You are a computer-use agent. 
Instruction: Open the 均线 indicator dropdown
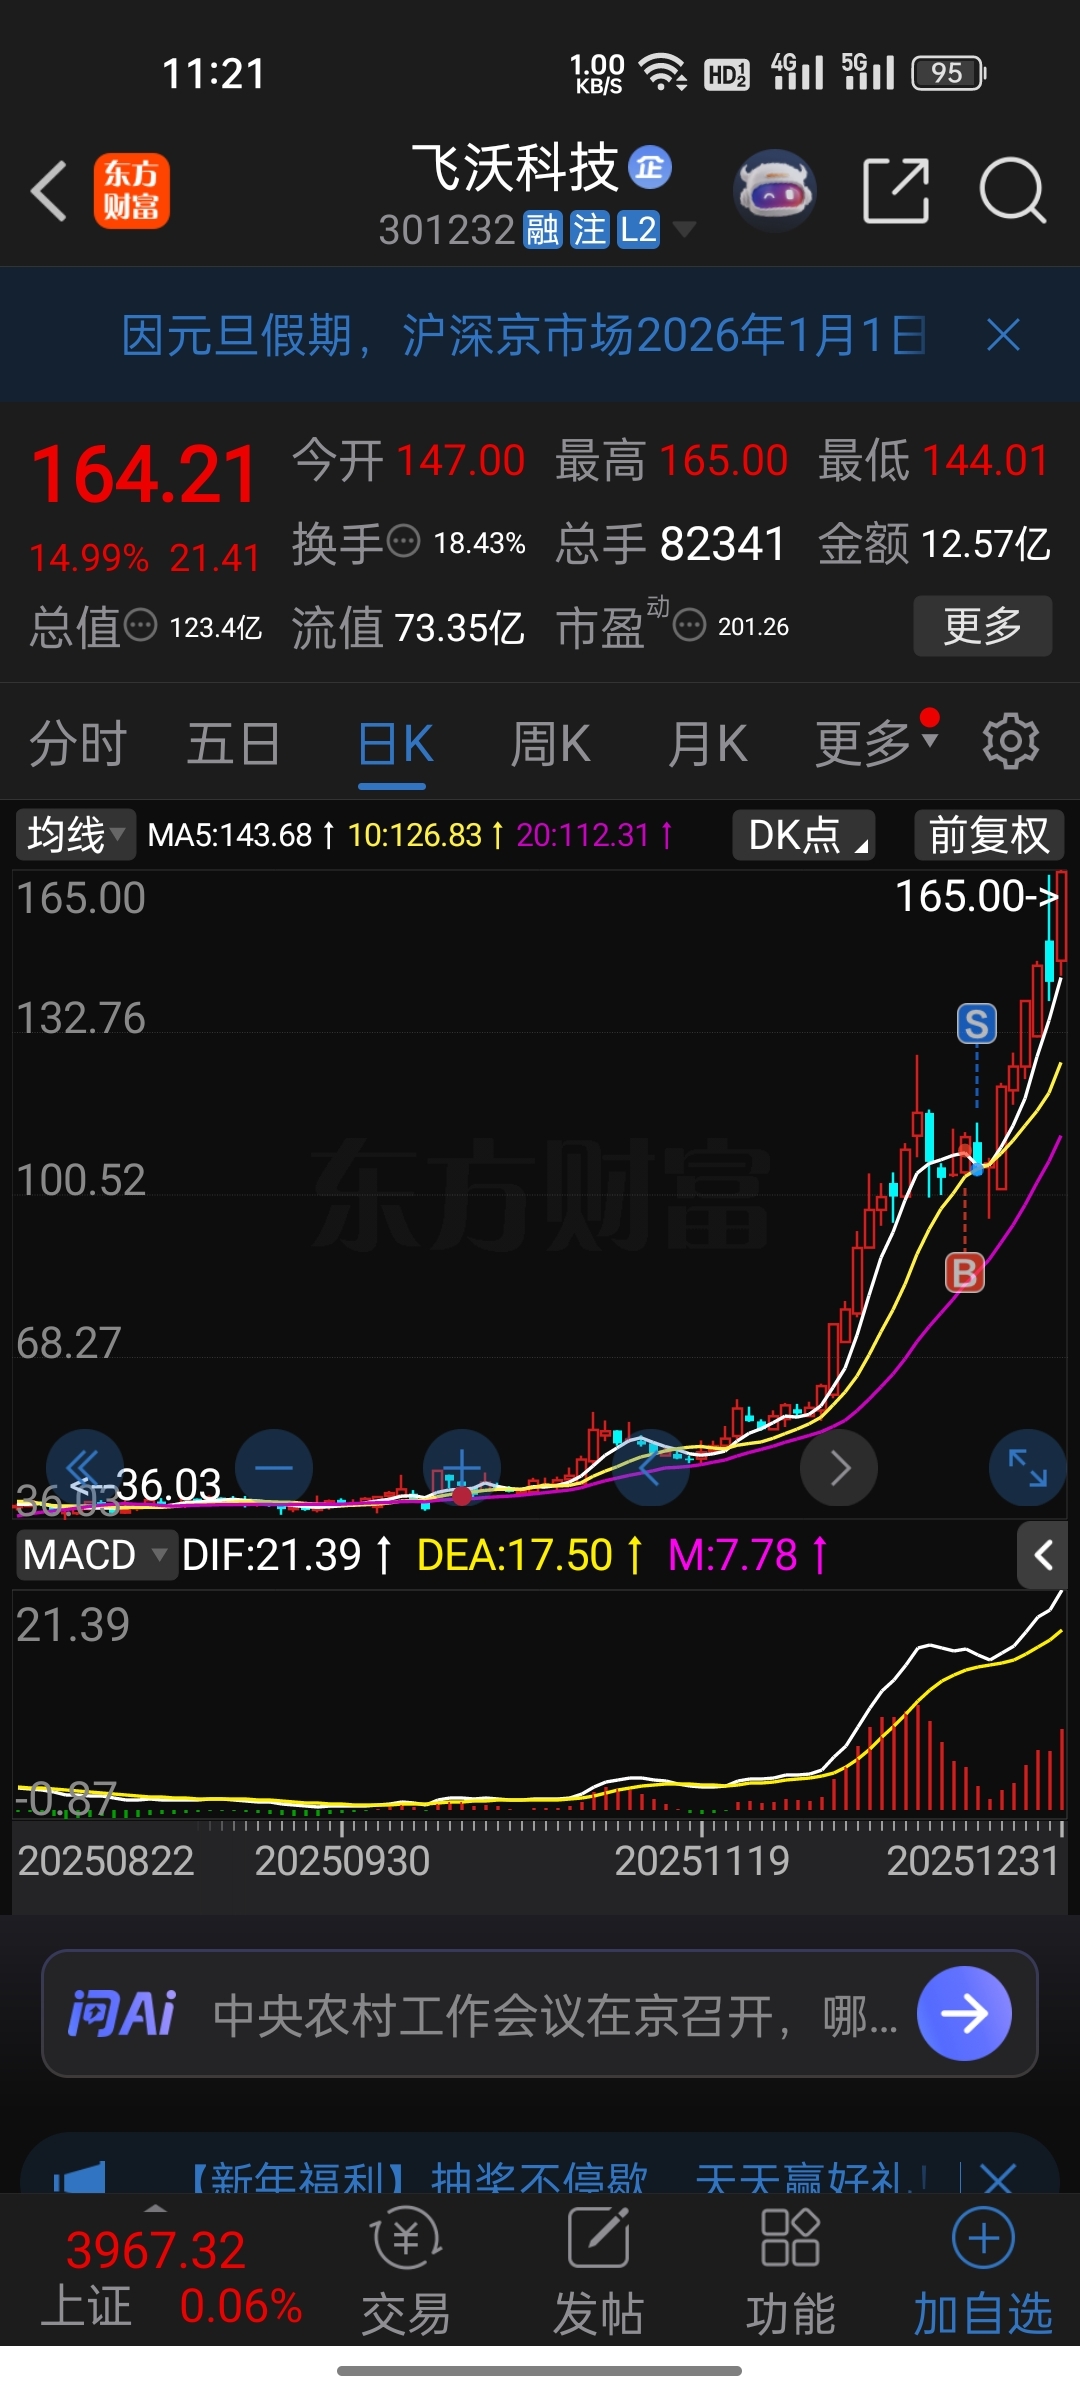[76, 835]
